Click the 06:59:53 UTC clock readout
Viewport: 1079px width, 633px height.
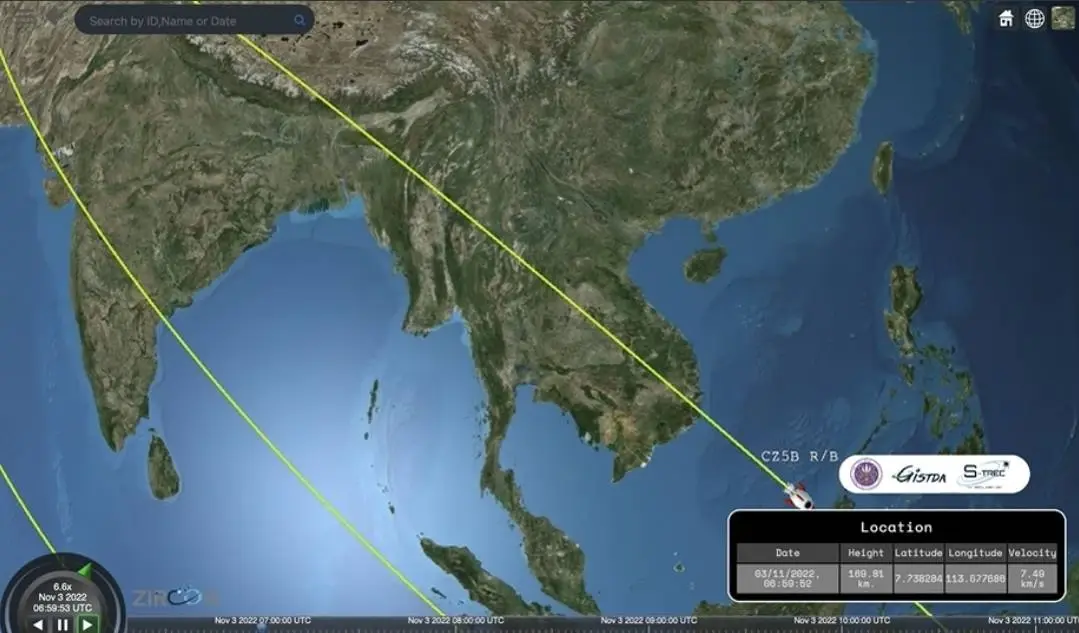point(63,608)
